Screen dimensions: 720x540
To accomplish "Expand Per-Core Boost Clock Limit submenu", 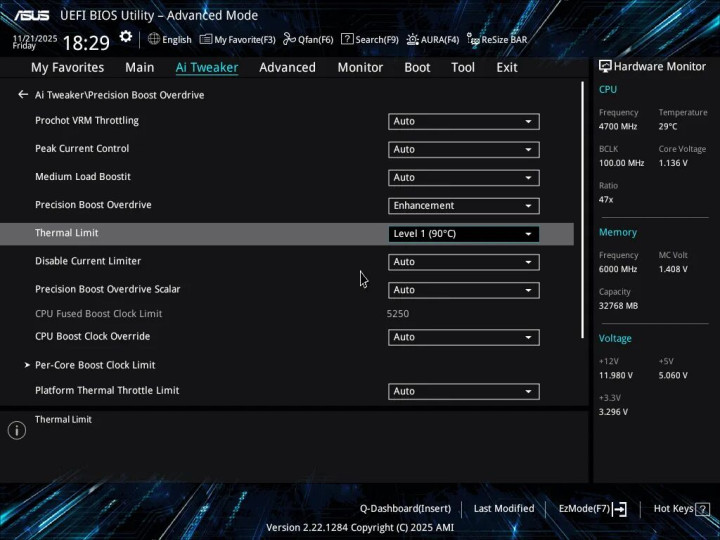I will [95, 365].
